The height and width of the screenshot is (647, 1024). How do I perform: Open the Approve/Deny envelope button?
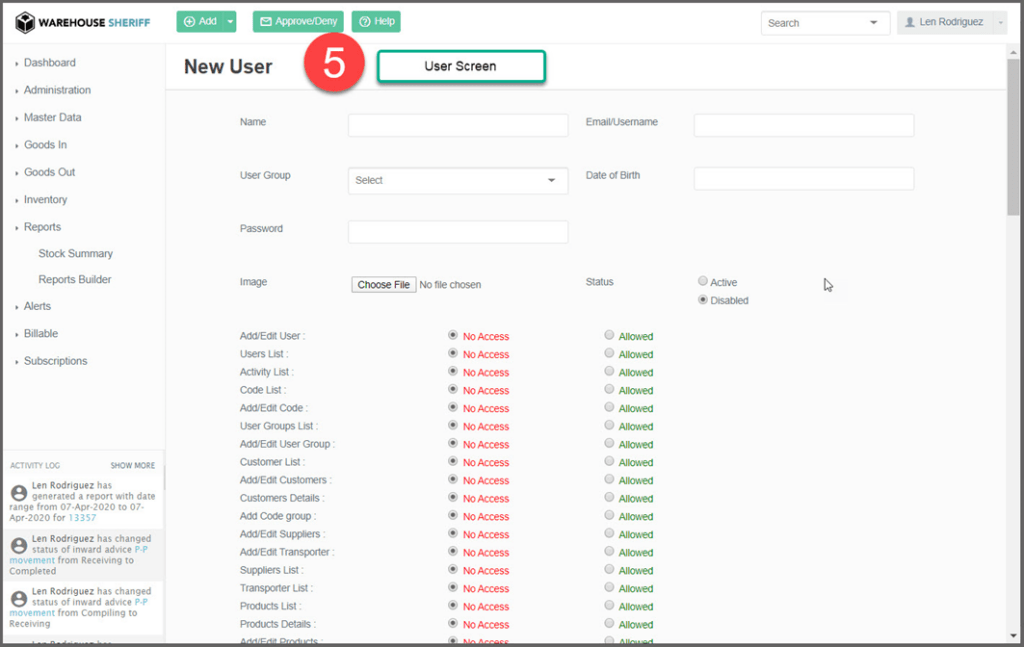pyautogui.click(x=298, y=21)
